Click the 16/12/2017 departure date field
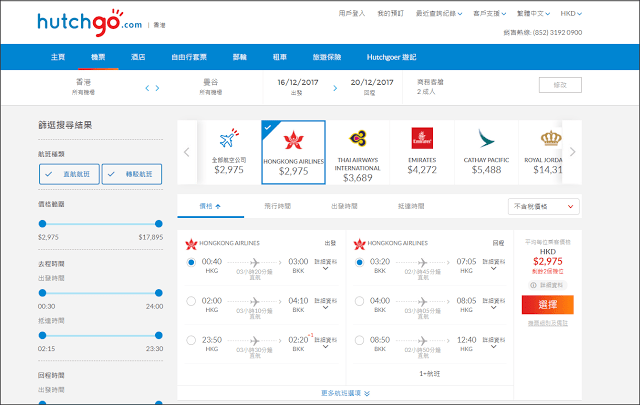This screenshot has height=405, width=640. pos(298,87)
